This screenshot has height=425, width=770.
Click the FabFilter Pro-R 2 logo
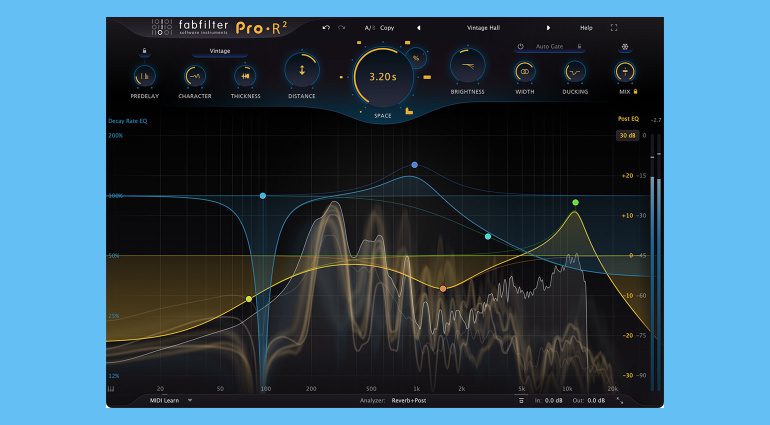pyautogui.click(x=220, y=28)
